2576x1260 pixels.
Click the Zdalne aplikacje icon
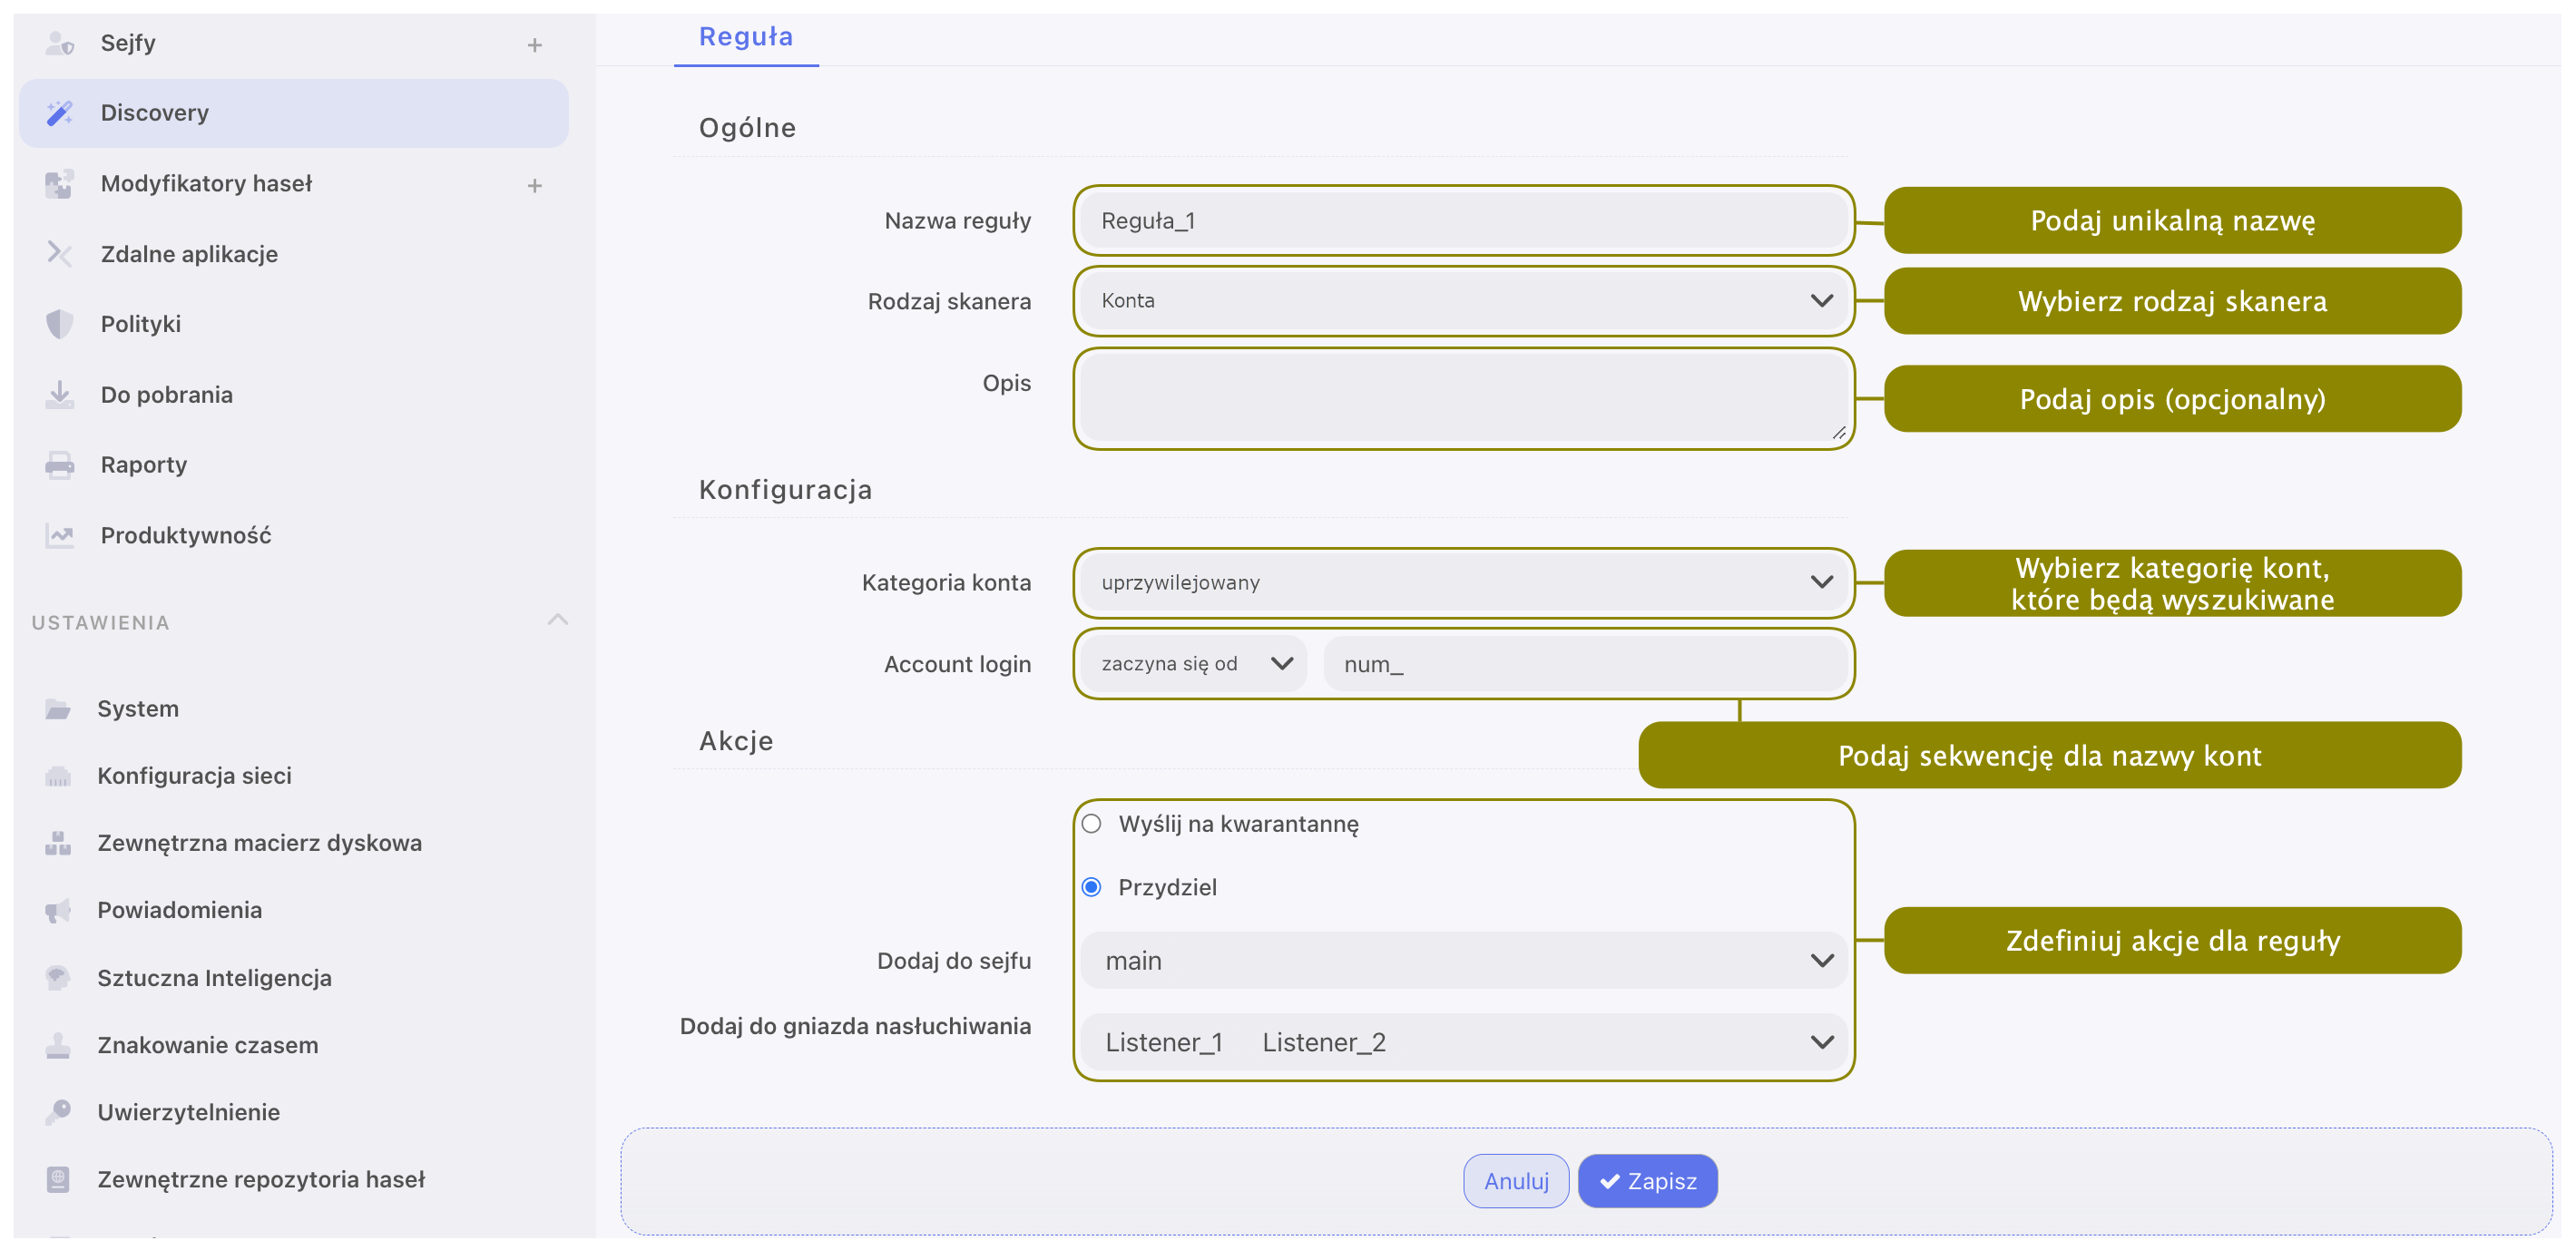coord(60,254)
